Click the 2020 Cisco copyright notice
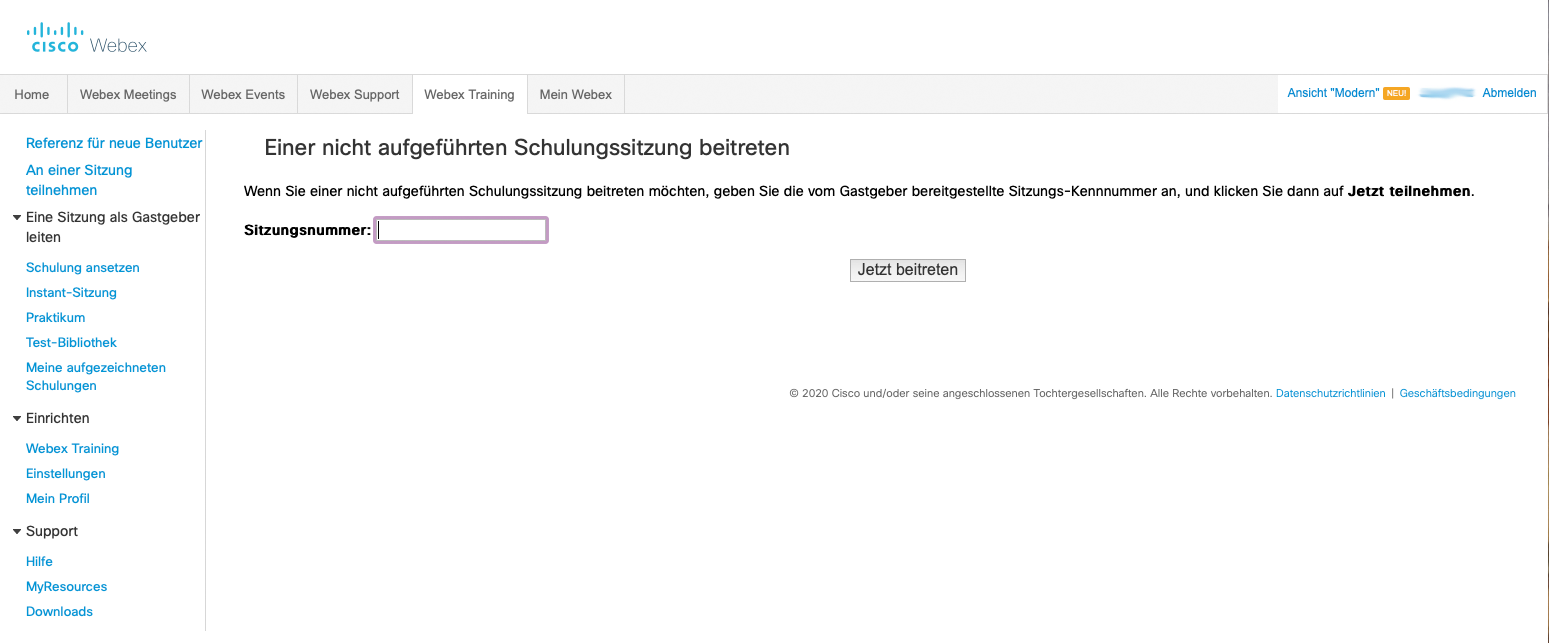The width and height of the screenshot is (1549, 643). point(1030,394)
